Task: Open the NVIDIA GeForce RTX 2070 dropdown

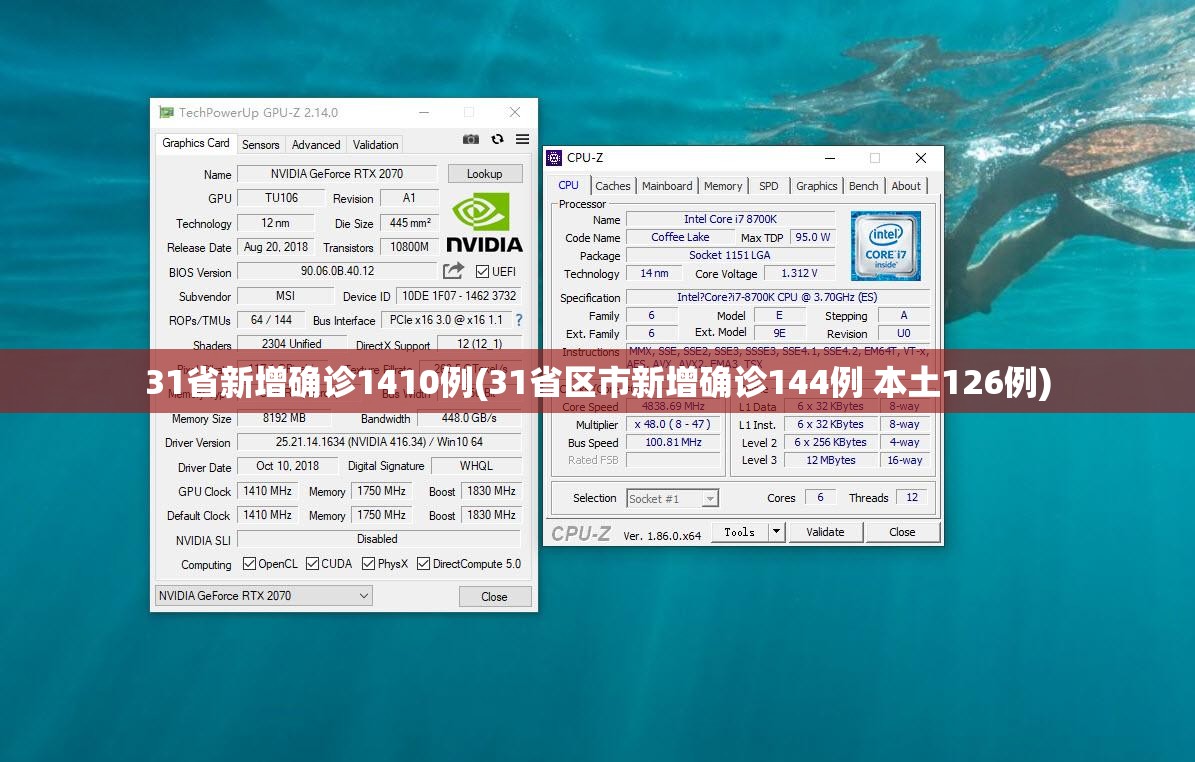Action: pyautogui.click(x=264, y=596)
